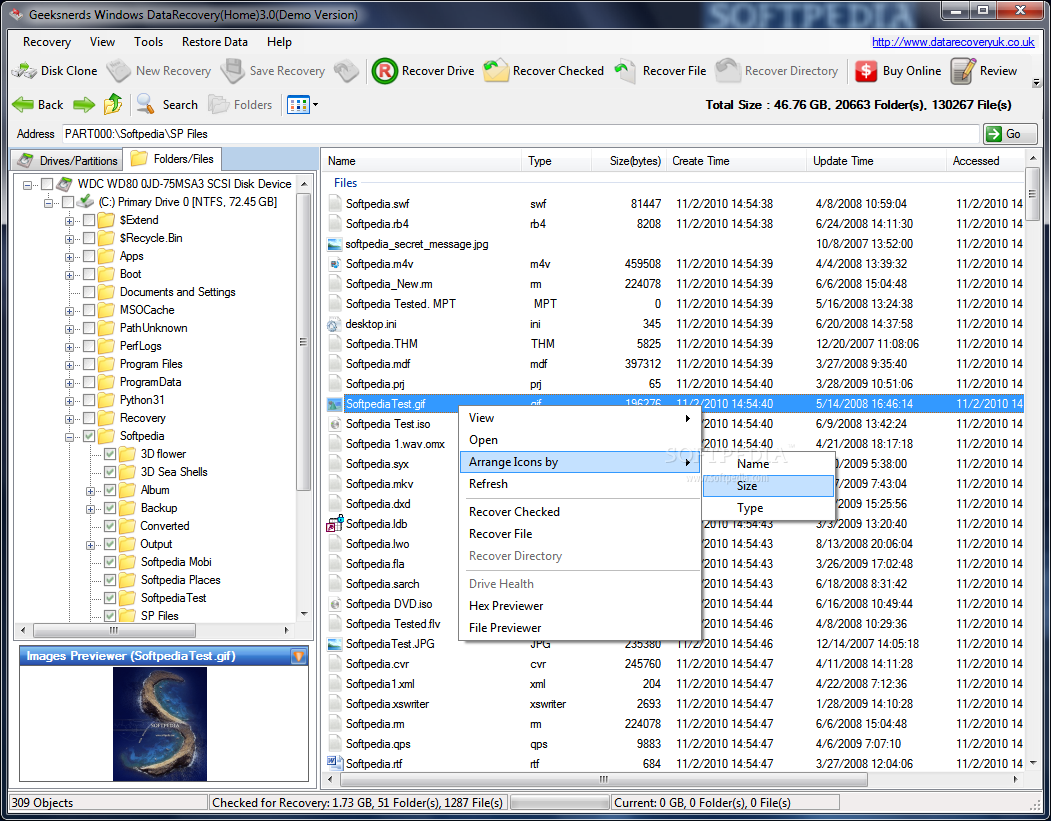Click the Softpedia DVD.iso disc icon
The width and height of the screenshot is (1051, 821).
pyautogui.click(x=334, y=604)
